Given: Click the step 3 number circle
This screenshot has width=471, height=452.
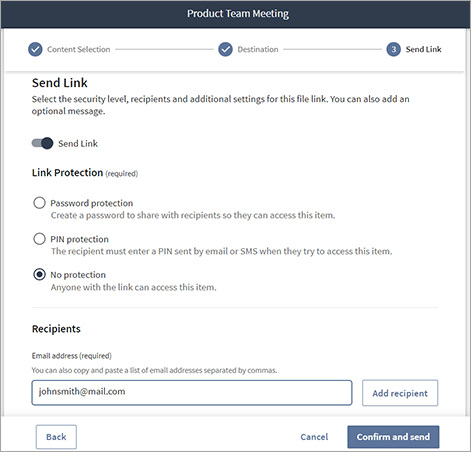Looking at the screenshot, I should (393, 49).
